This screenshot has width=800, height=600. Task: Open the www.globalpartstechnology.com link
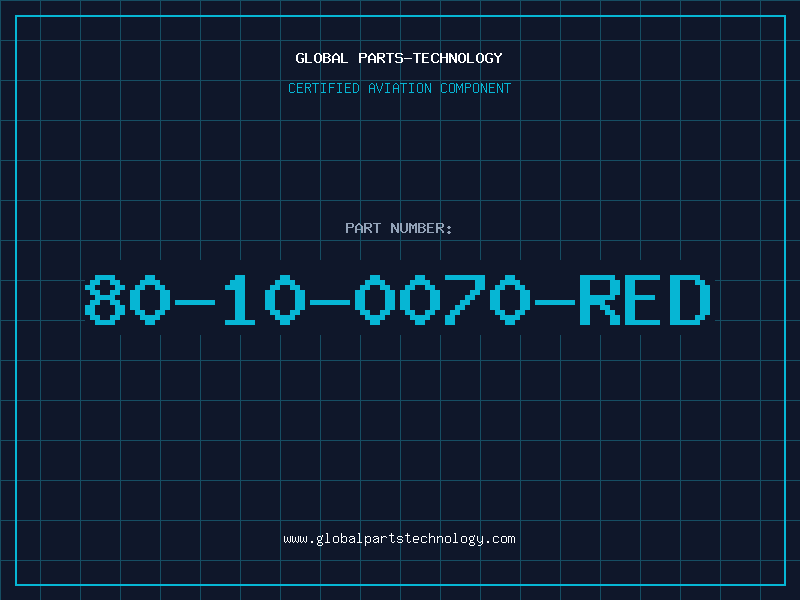pyautogui.click(x=399, y=539)
